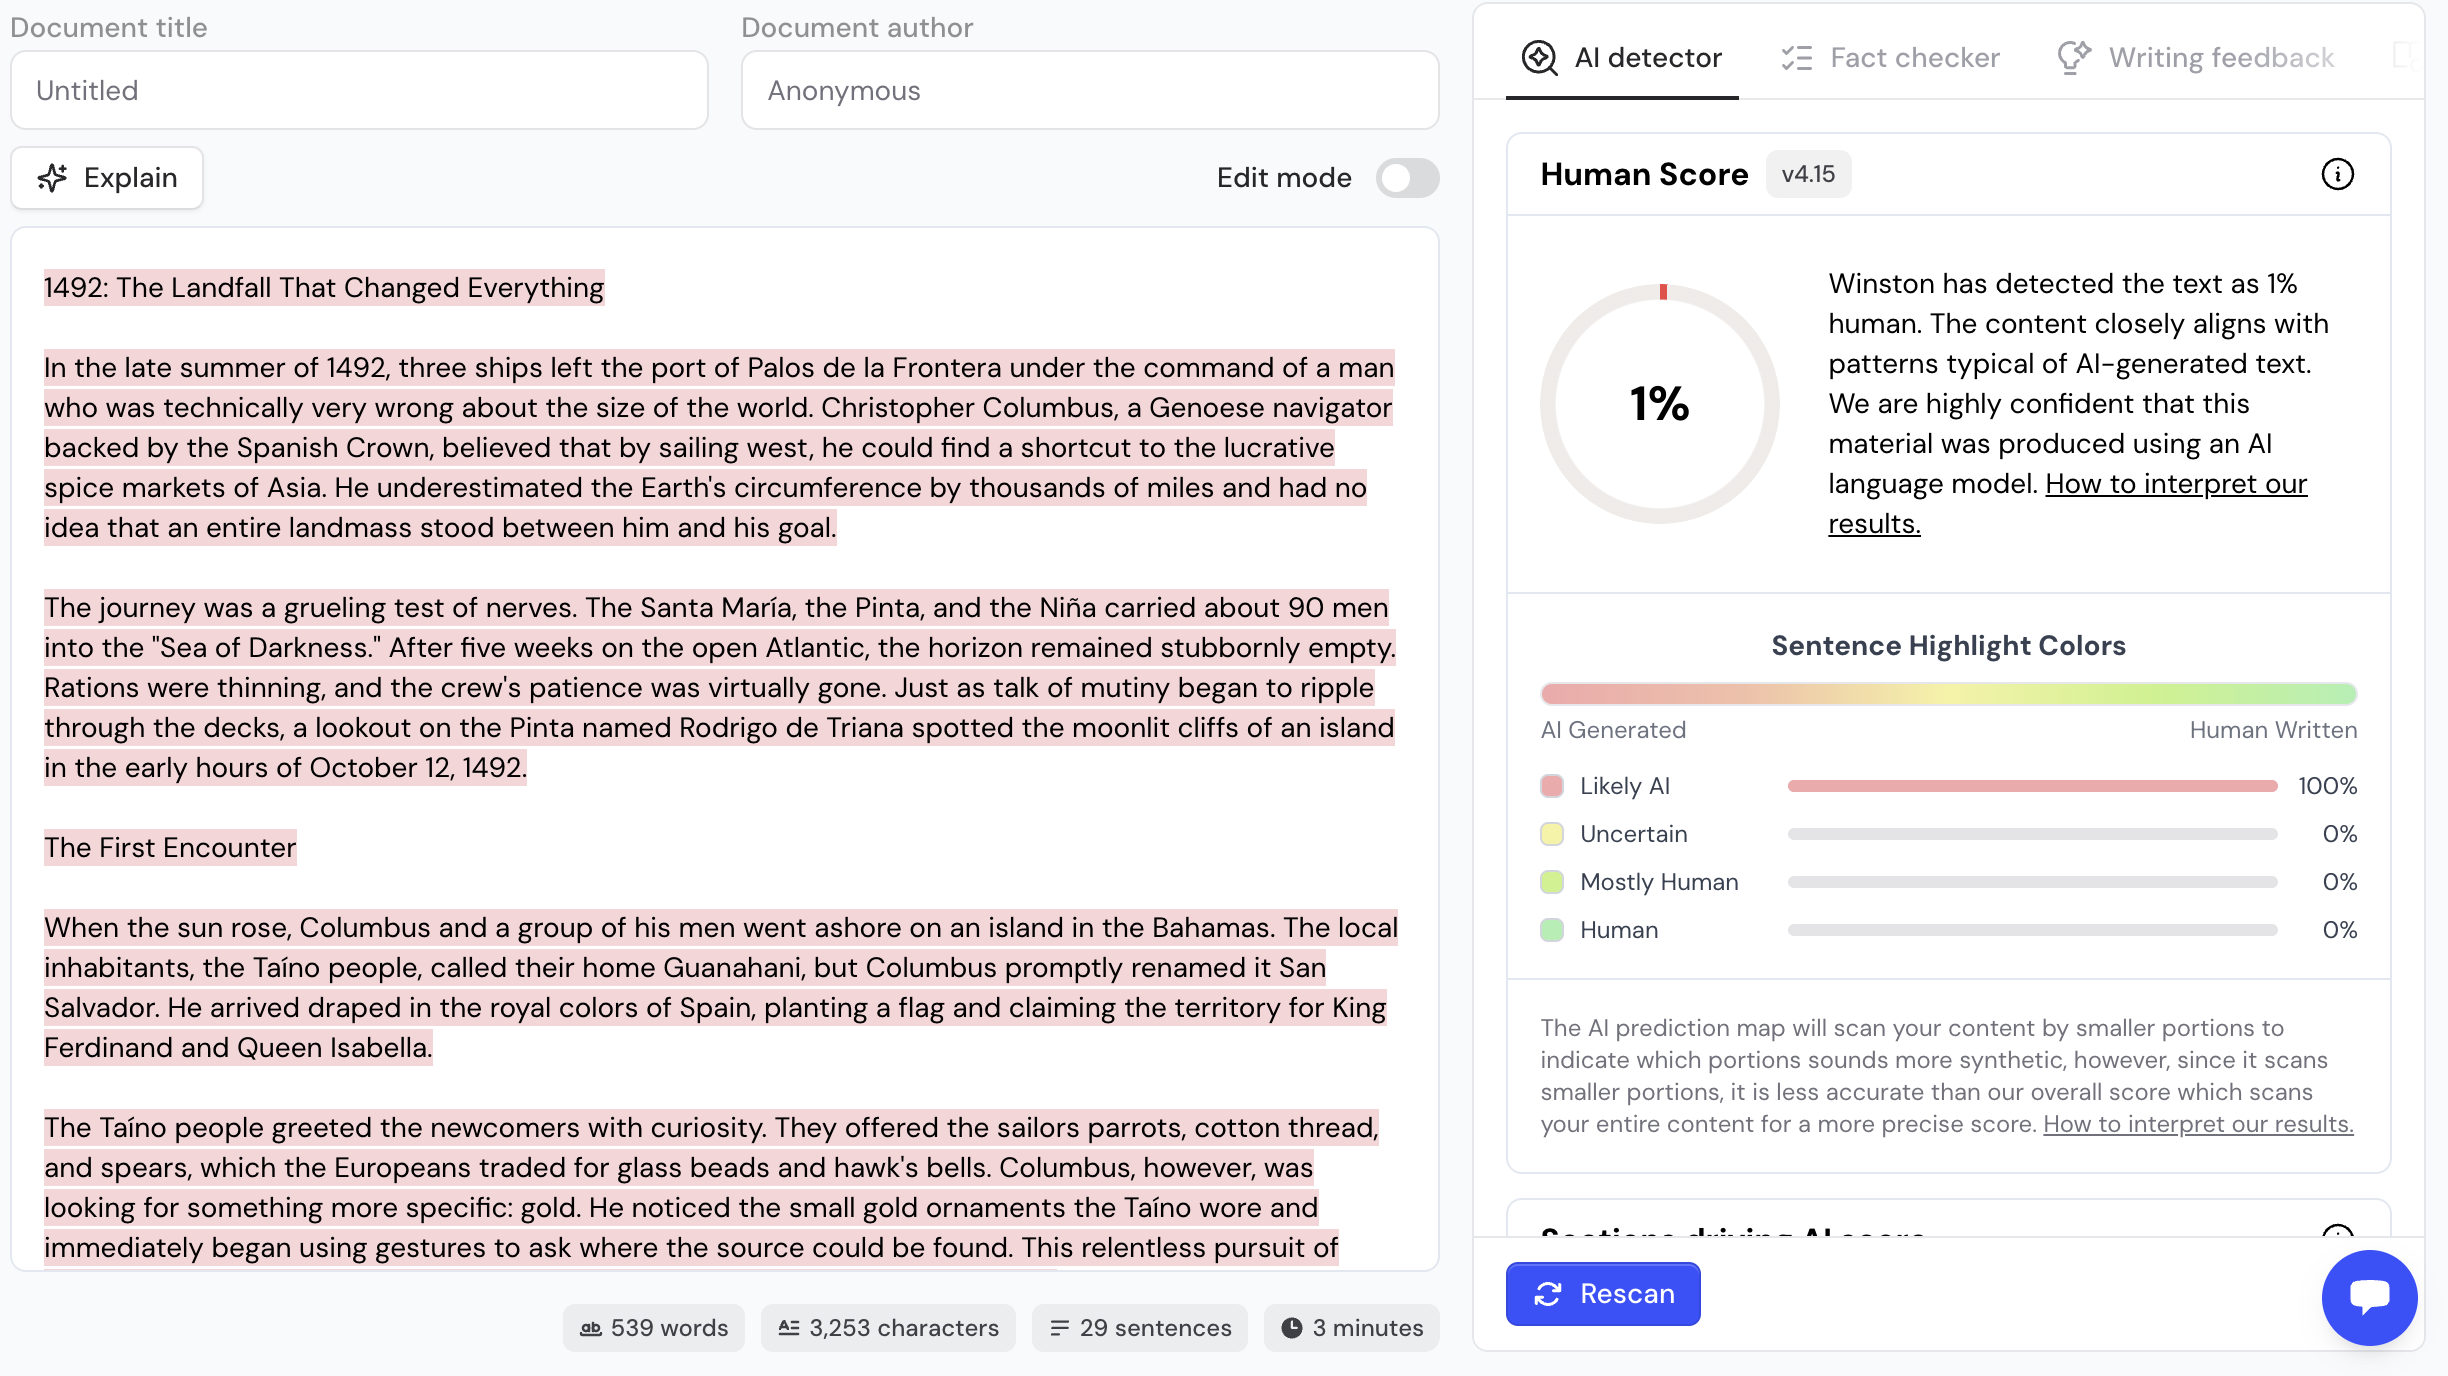Click the Human Score info icon
This screenshot has width=2448, height=1376.
pyautogui.click(x=2337, y=174)
